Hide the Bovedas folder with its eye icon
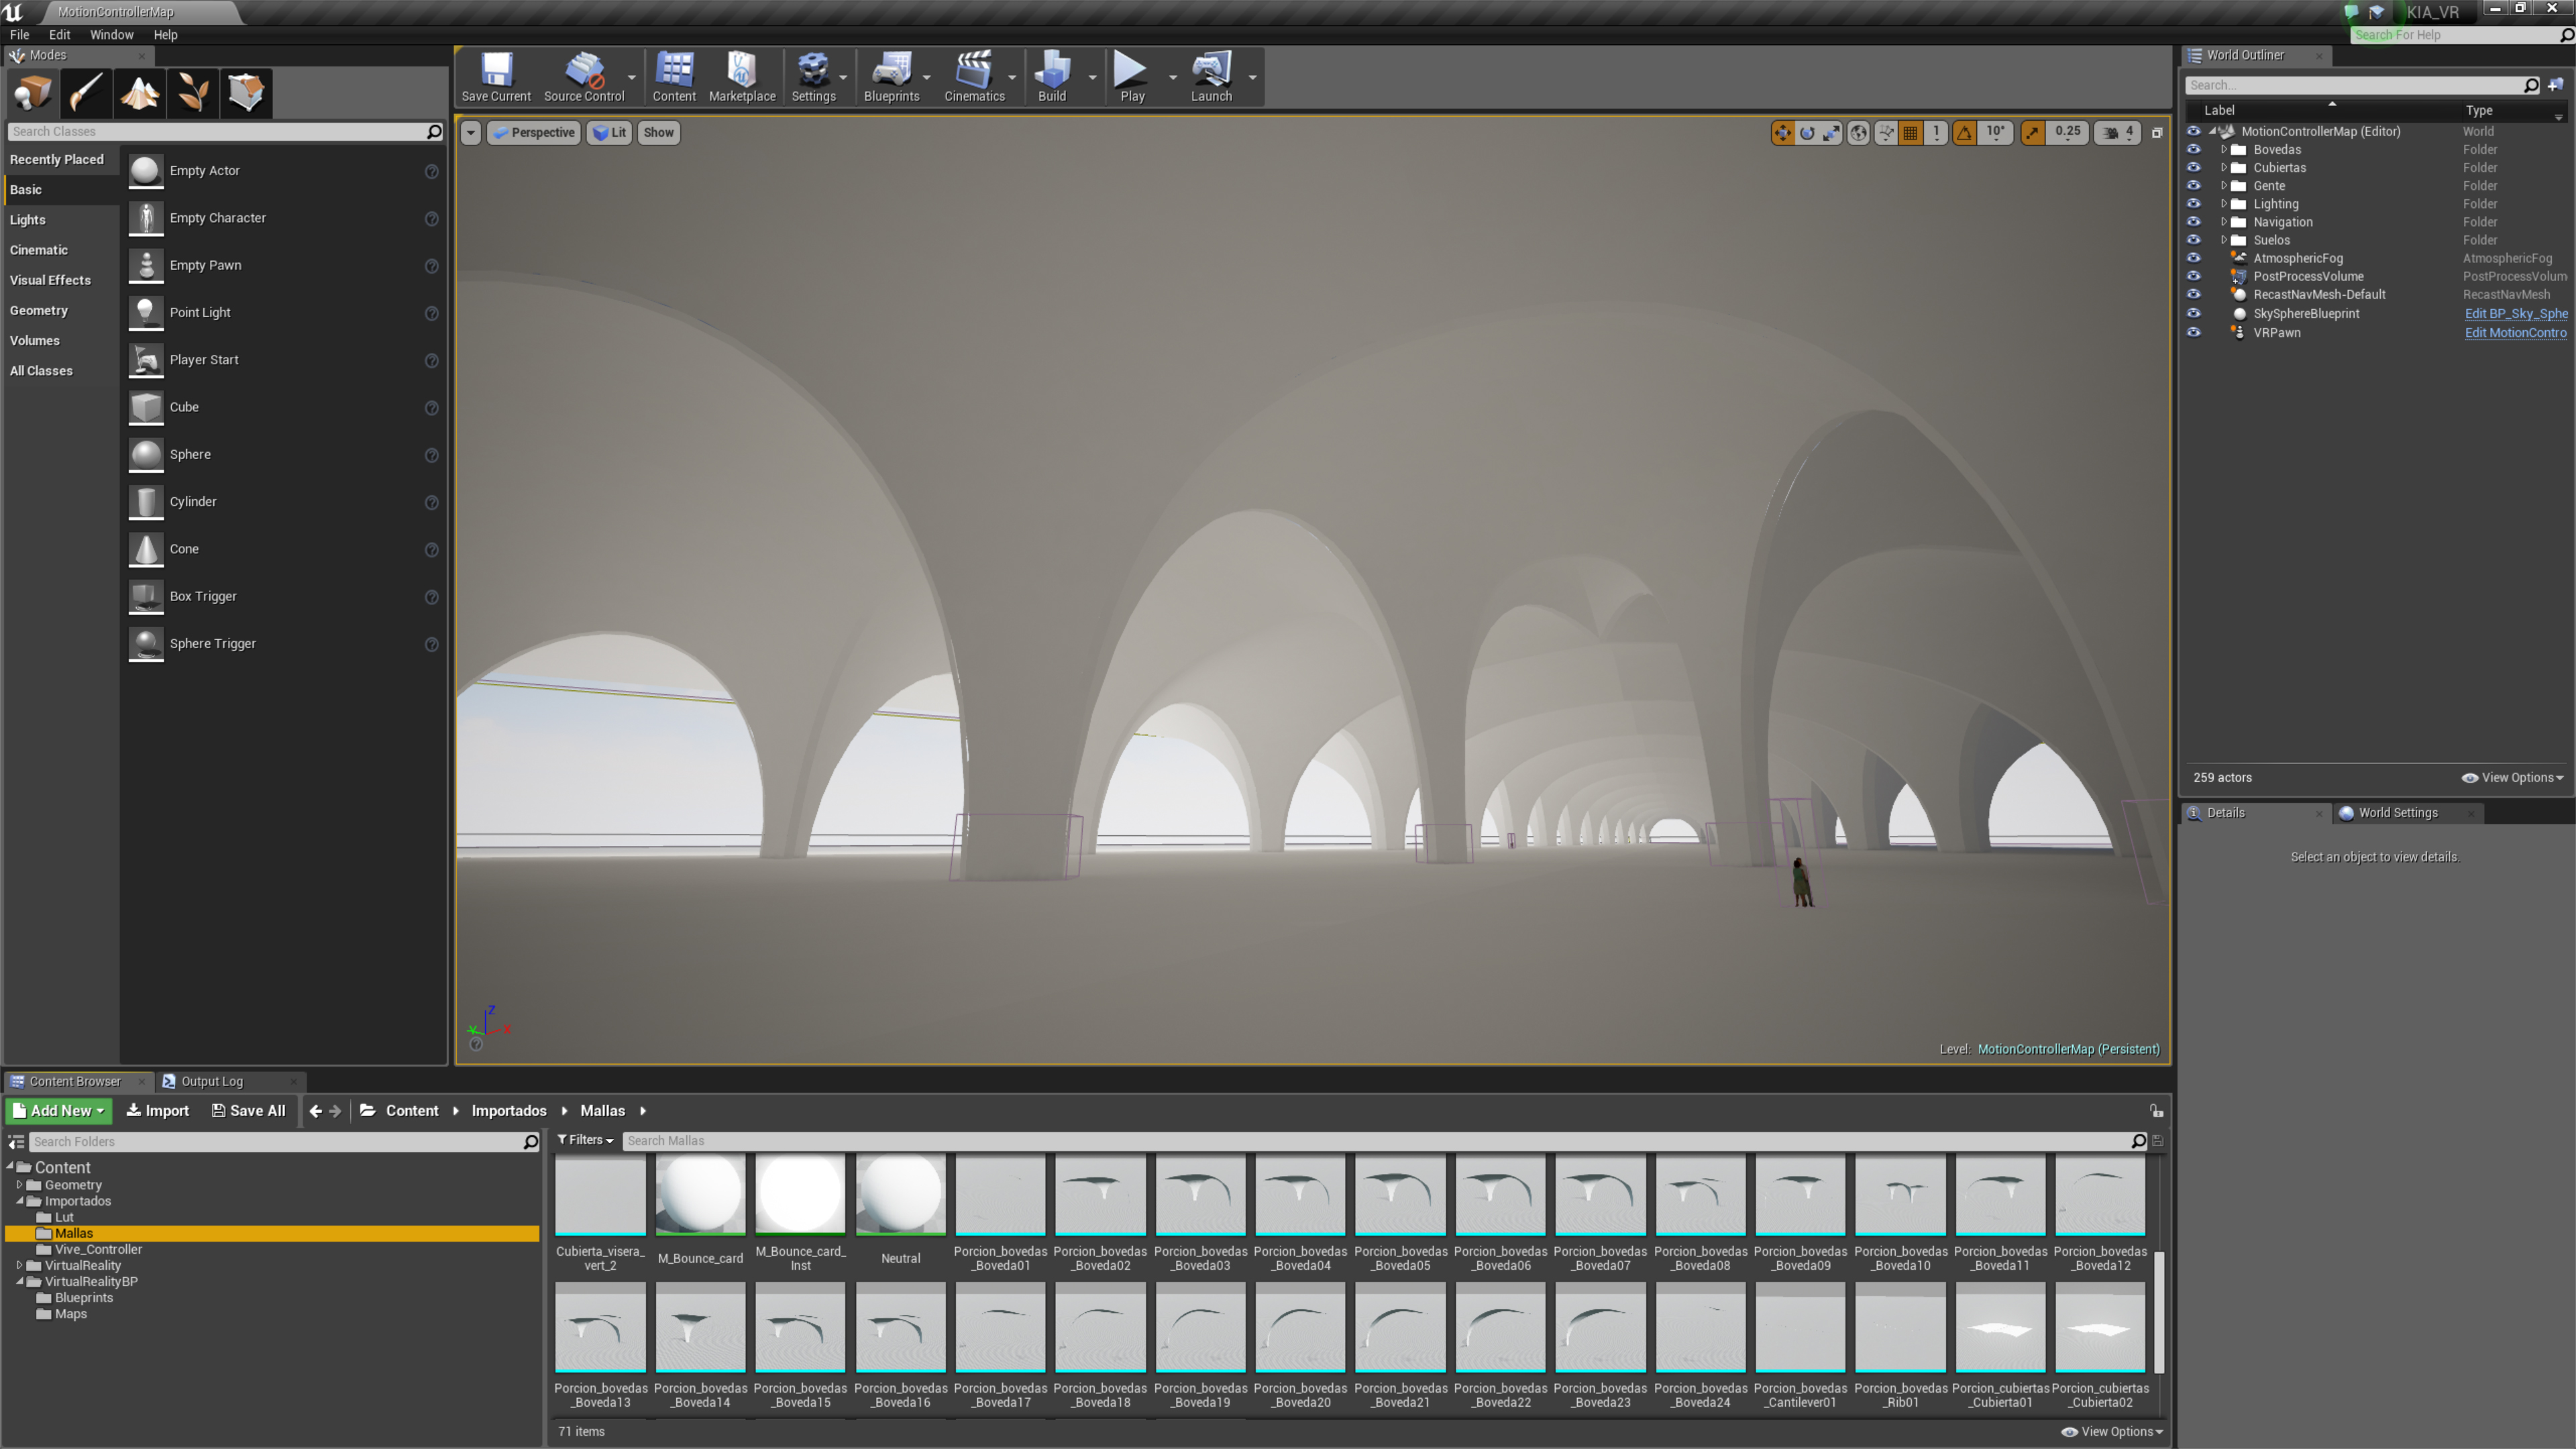 (x=2193, y=149)
